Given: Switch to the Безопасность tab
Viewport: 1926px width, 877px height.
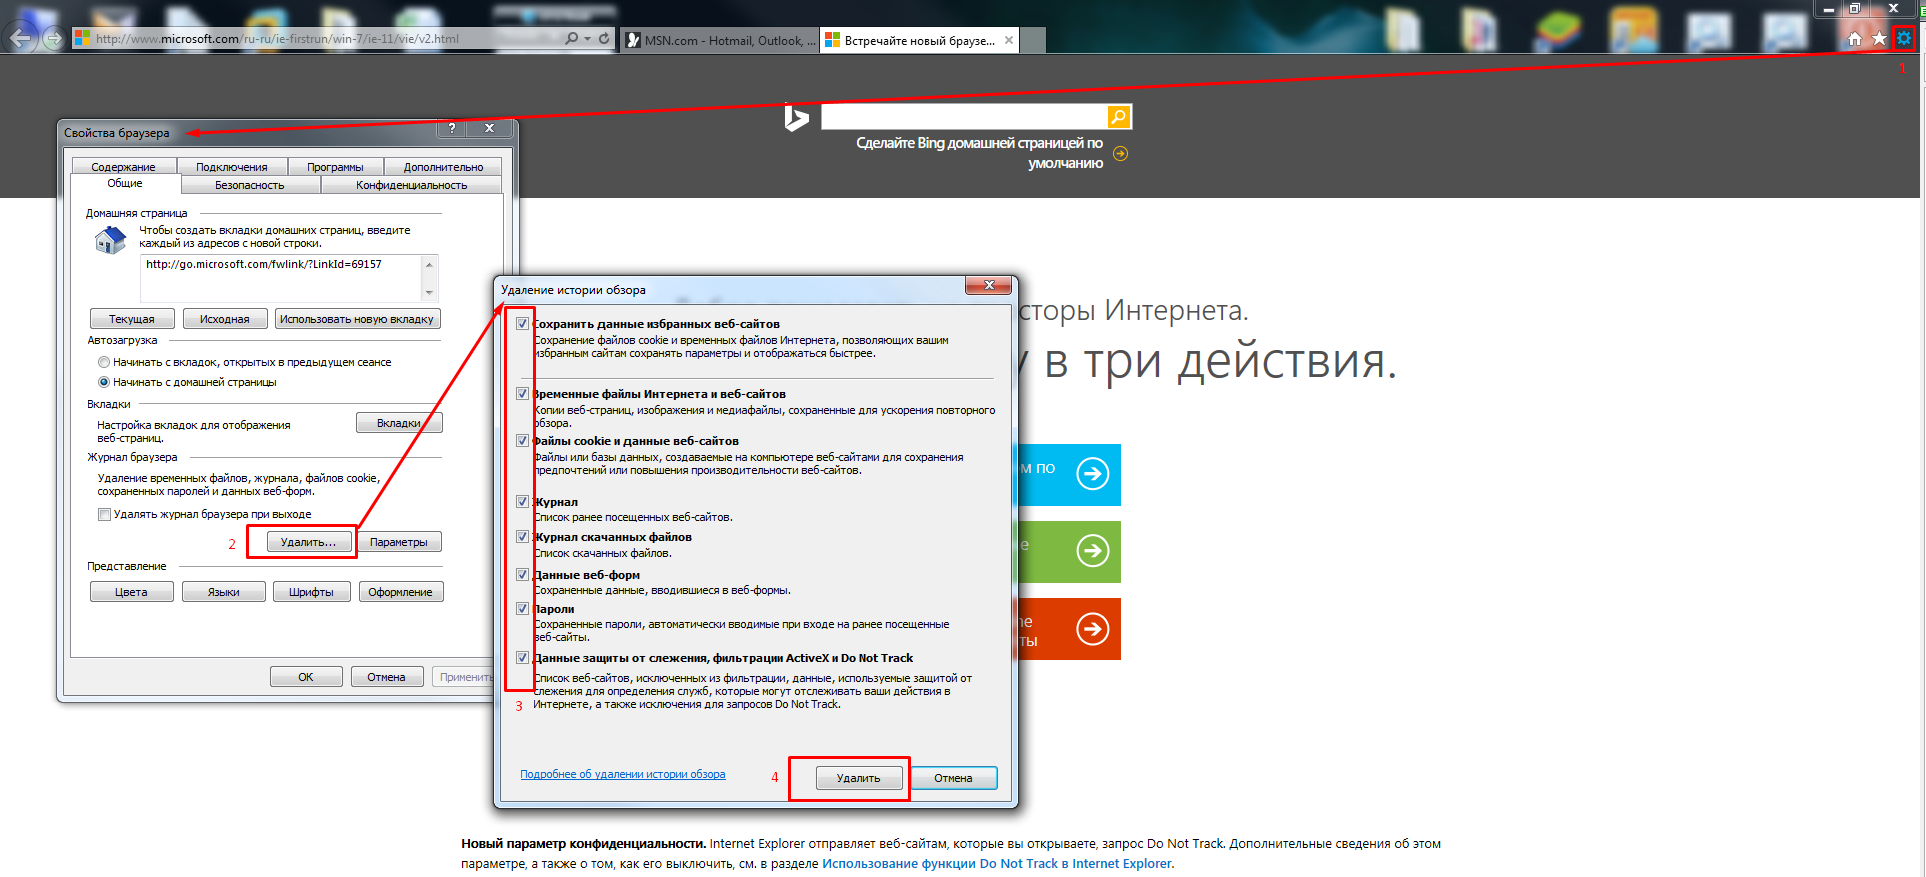Looking at the screenshot, I should pos(250,185).
